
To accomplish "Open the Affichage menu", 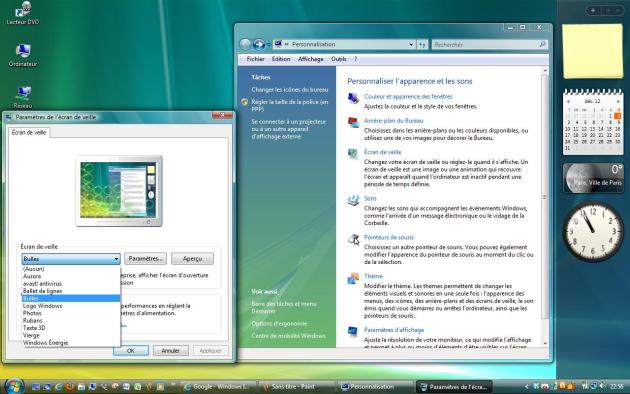I will [x=311, y=59].
